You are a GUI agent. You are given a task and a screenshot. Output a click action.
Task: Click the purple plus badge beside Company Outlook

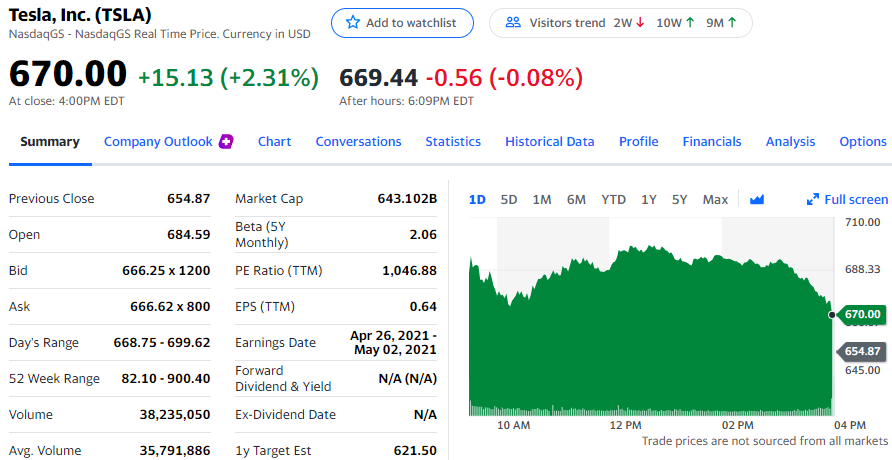[226, 142]
